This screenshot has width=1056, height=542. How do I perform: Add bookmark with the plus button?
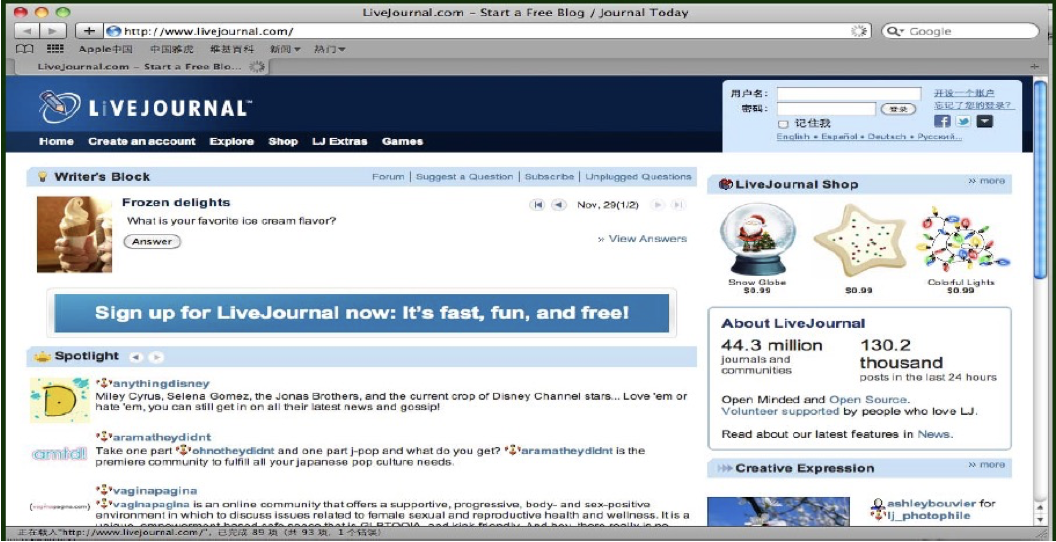pyautogui.click(x=89, y=31)
